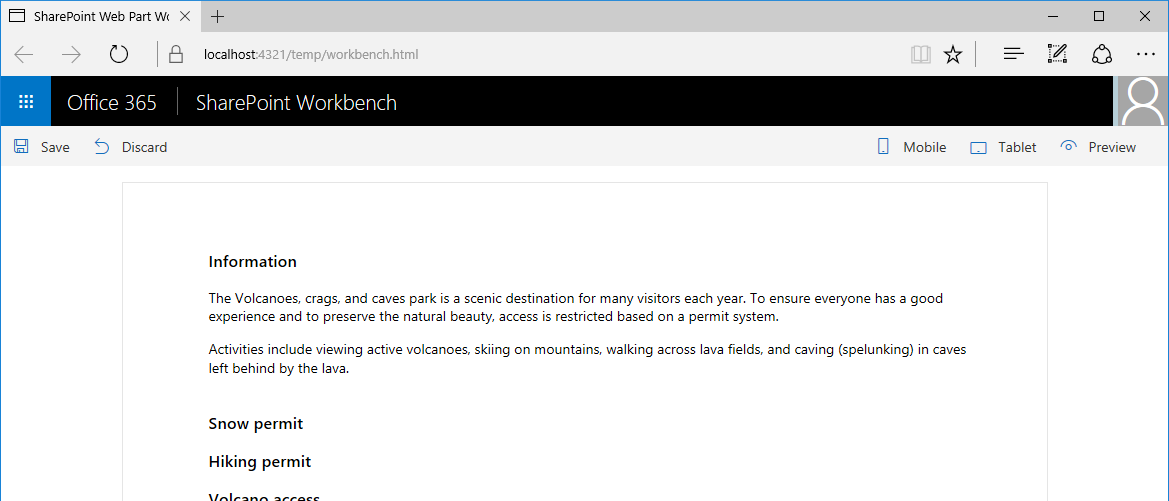Expand the Snow permit section
The width and height of the screenshot is (1169, 501).
click(x=256, y=424)
